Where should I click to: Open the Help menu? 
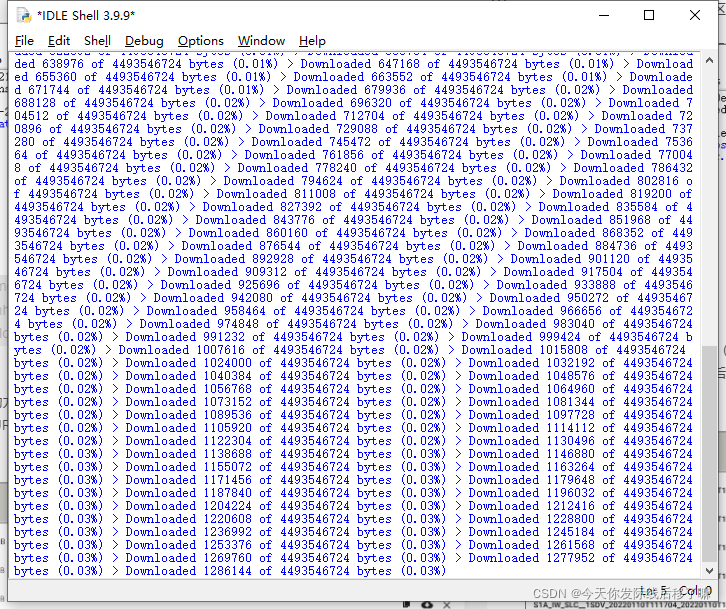point(312,41)
